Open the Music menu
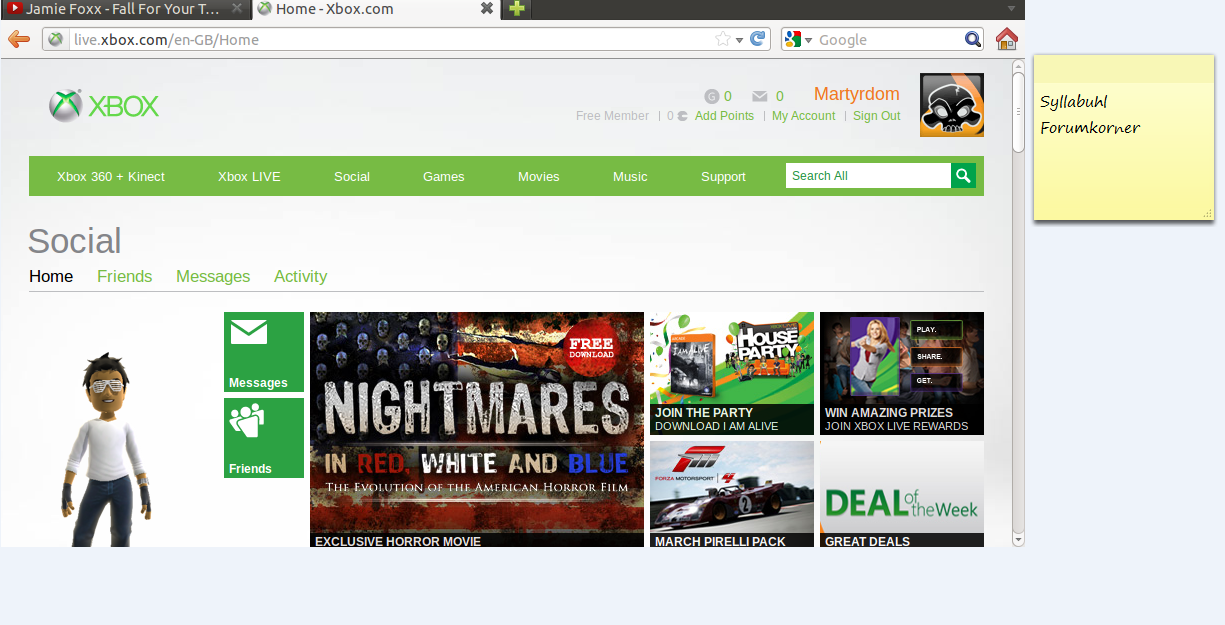This screenshot has width=1225, height=625. [x=630, y=176]
